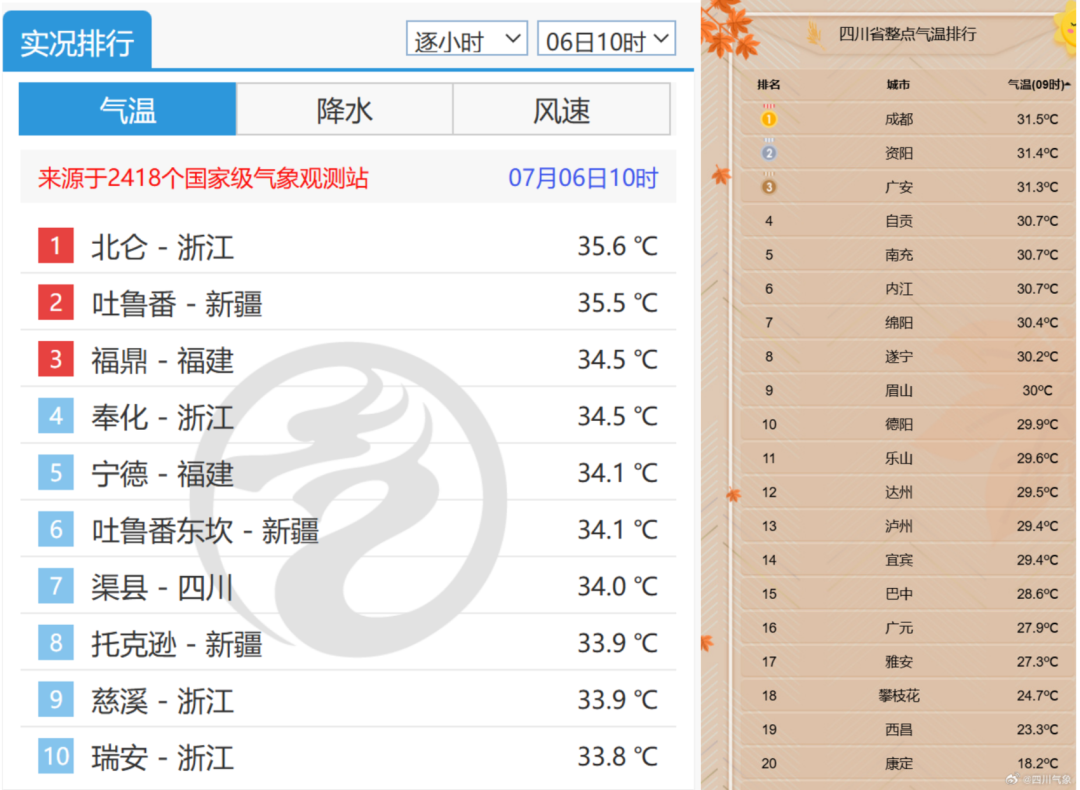The width and height of the screenshot is (1080, 790).
Task: Click the blue rank 4 badge
Action: (56, 416)
